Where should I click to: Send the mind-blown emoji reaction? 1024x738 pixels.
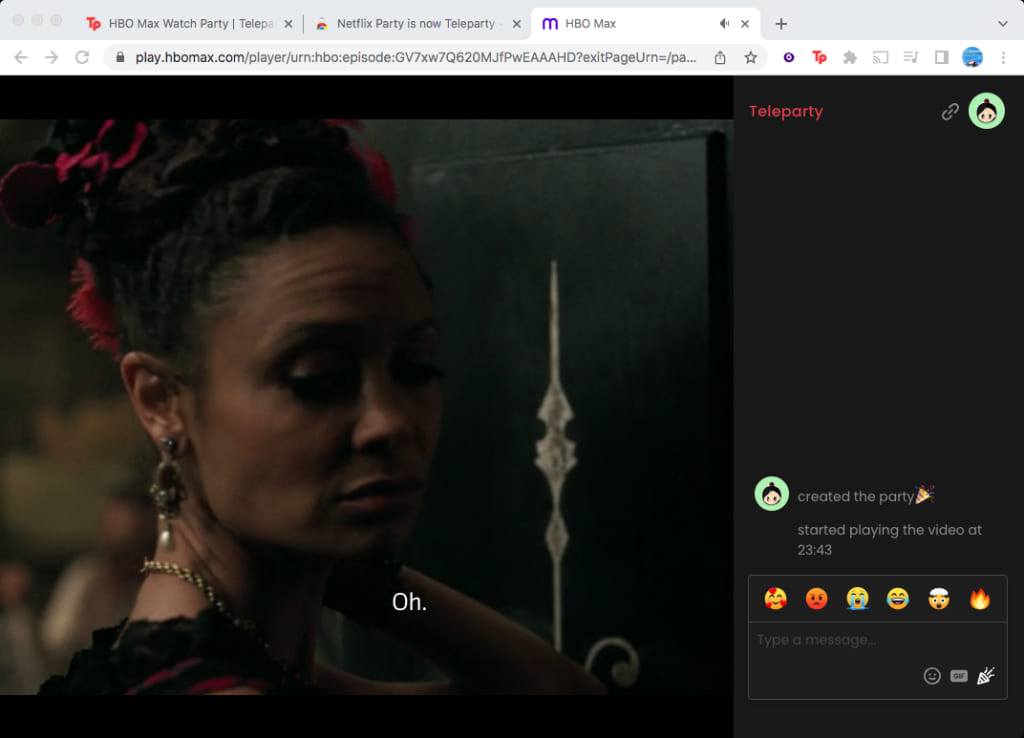[938, 599]
